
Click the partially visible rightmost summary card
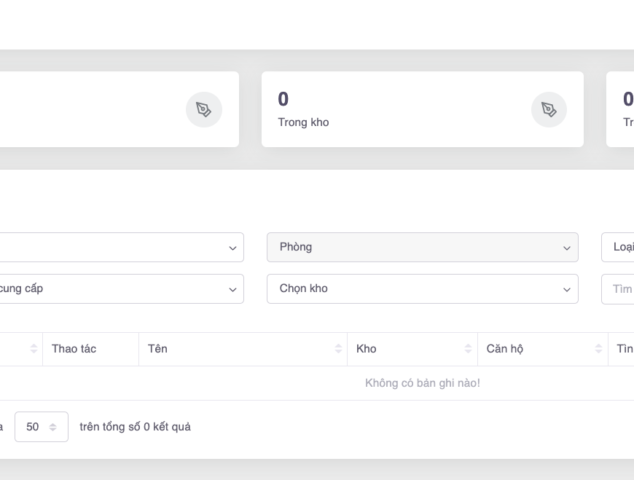pyautogui.click(x=622, y=109)
